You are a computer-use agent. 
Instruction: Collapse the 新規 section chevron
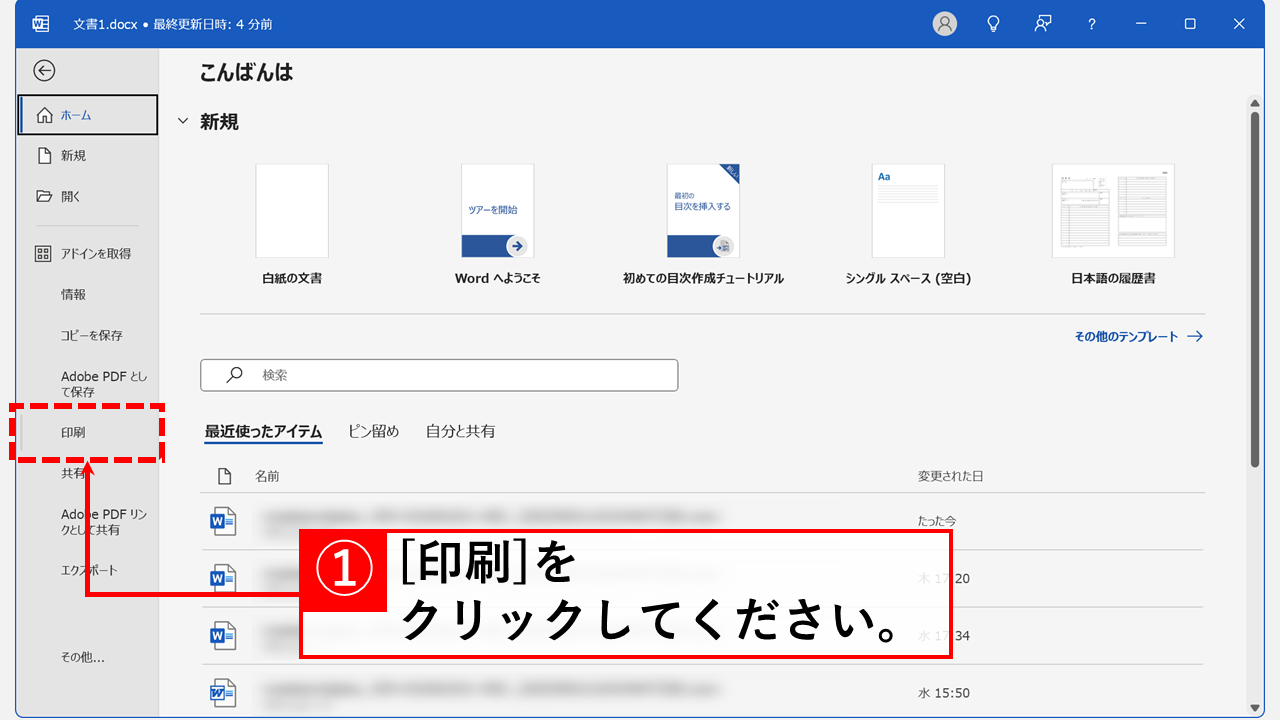pyautogui.click(x=183, y=122)
